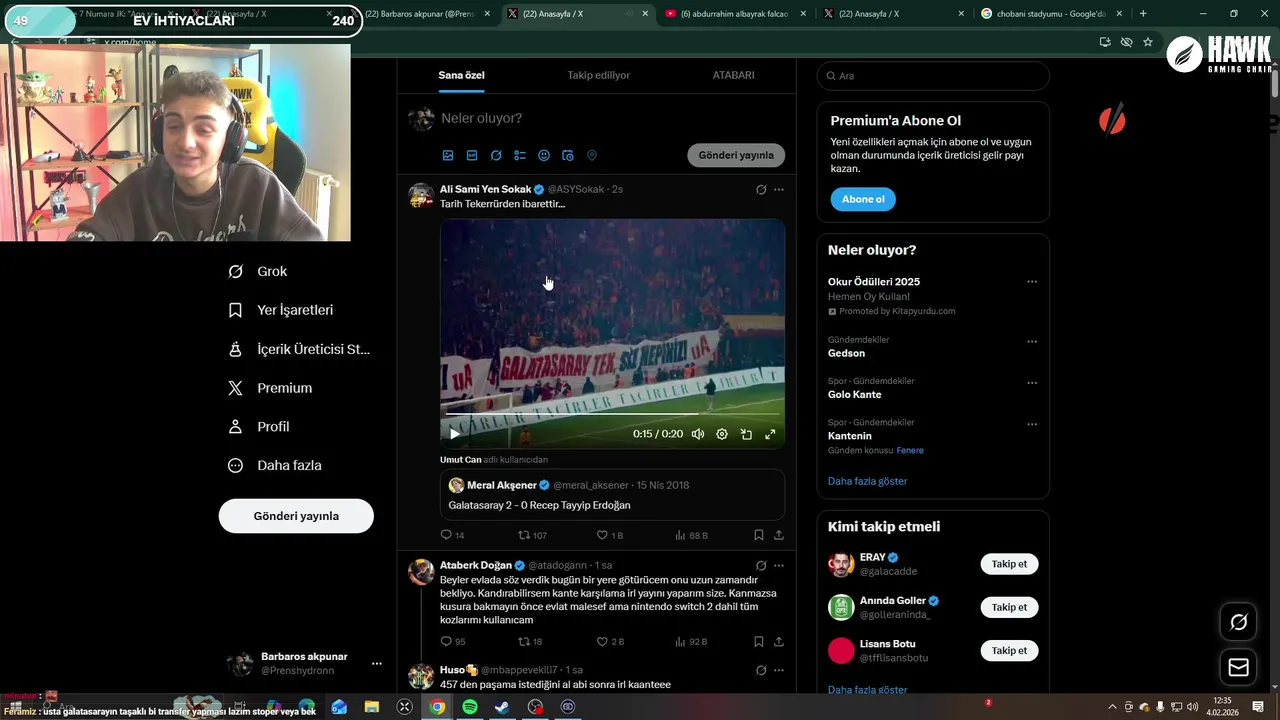Open Steam from the taskbar

tap(502, 707)
